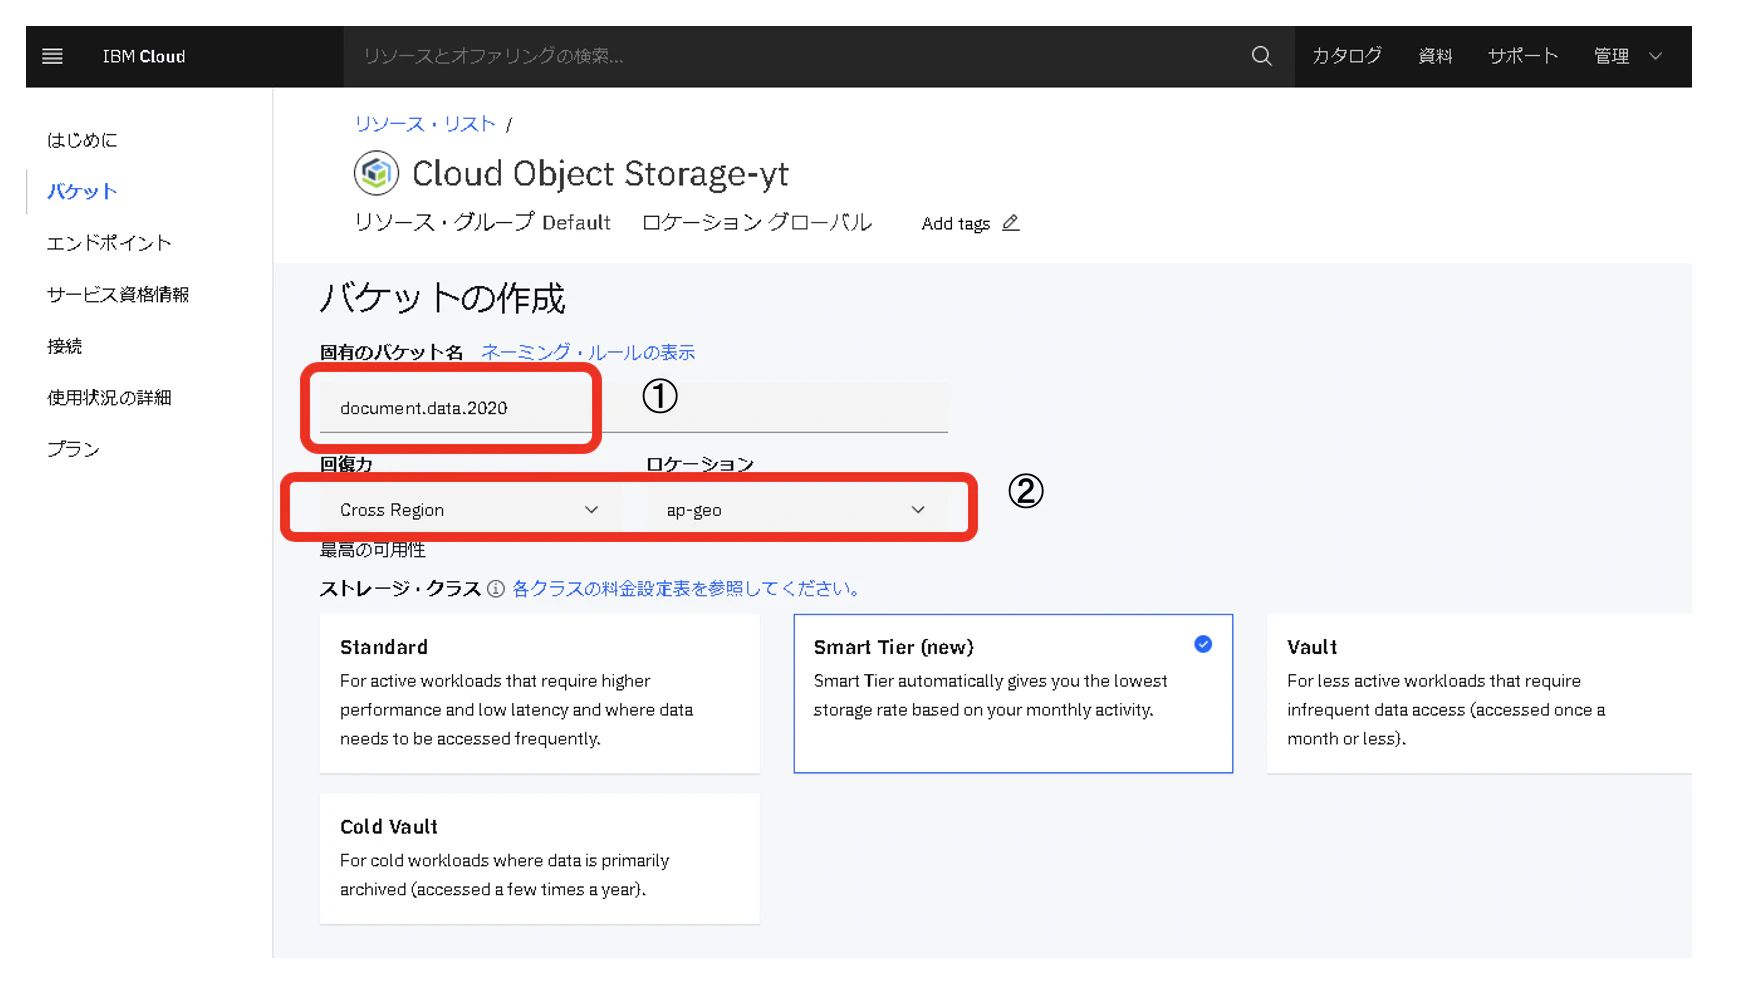1742x990 pixels.
Task: Click the リソース・リスト breadcrumb link
Action: point(425,124)
